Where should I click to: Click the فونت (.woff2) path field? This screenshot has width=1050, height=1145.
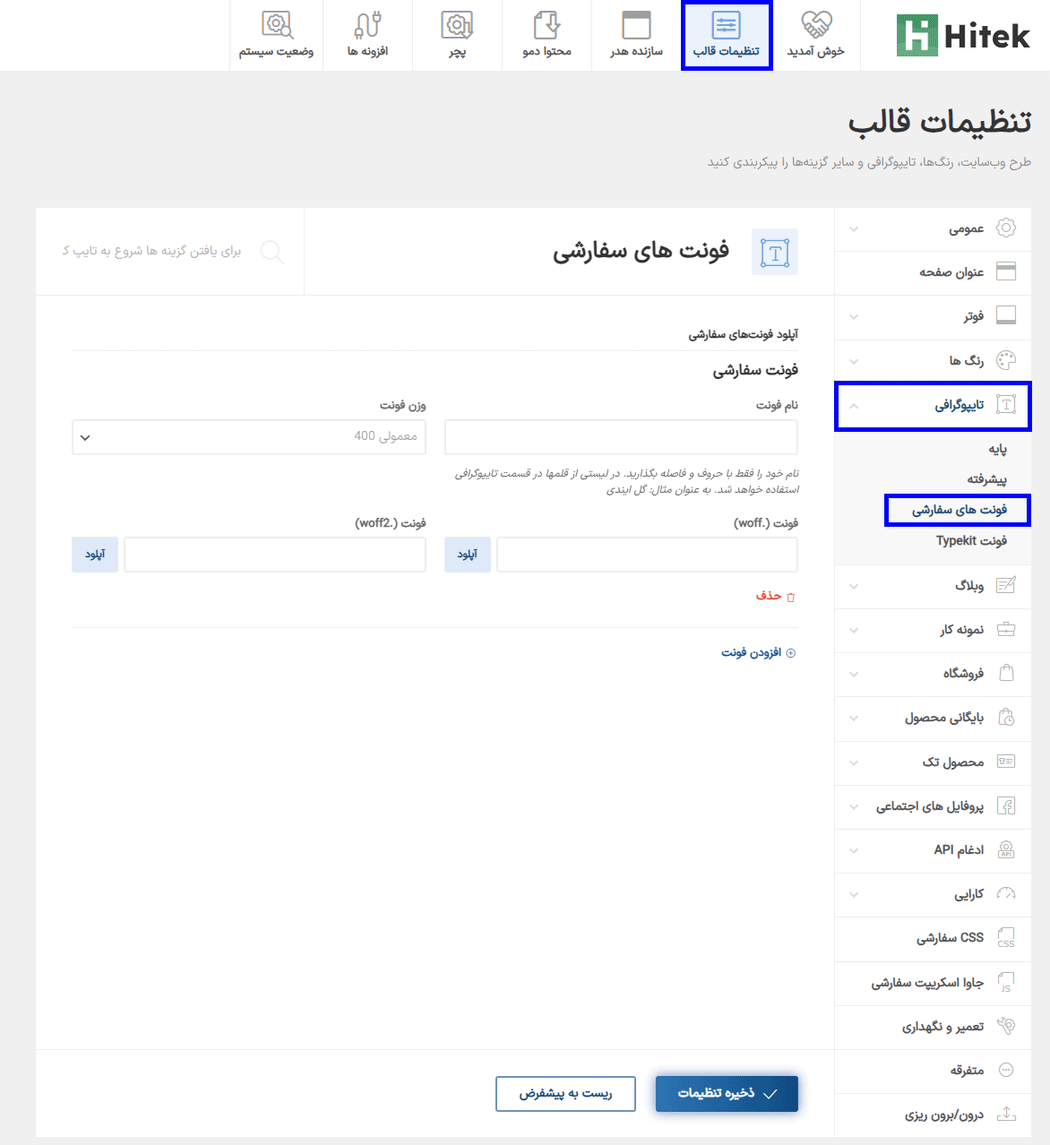coord(275,555)
